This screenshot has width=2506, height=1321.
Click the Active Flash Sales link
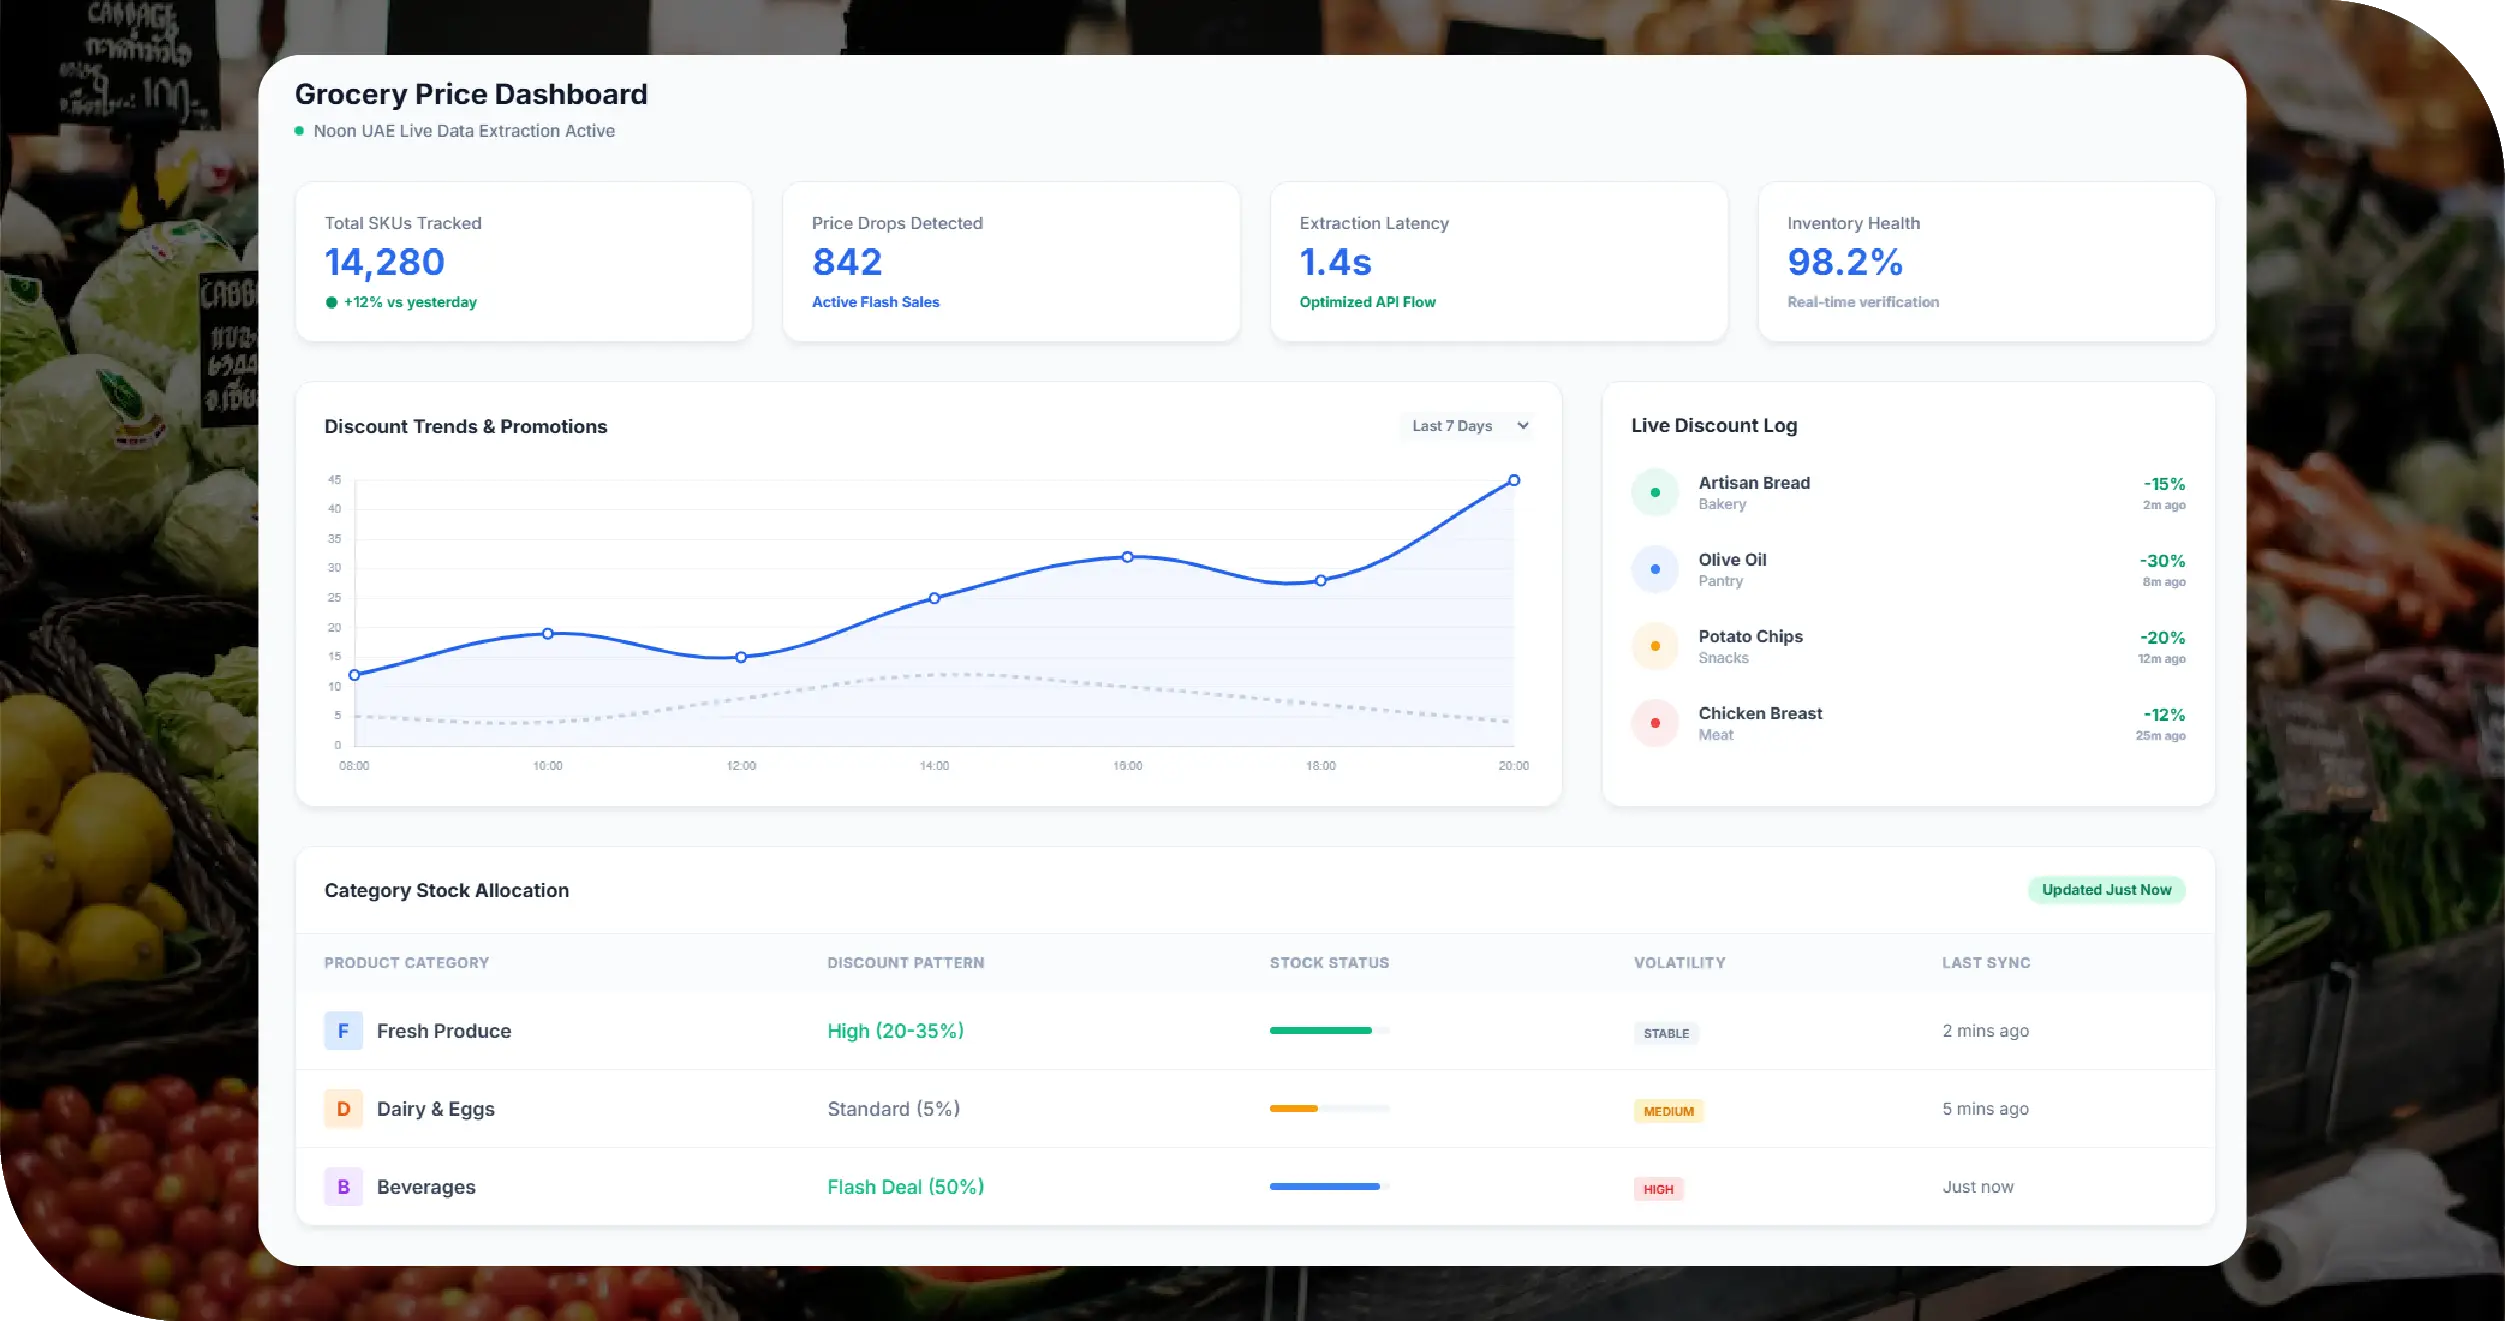click(x=875, y=302)
